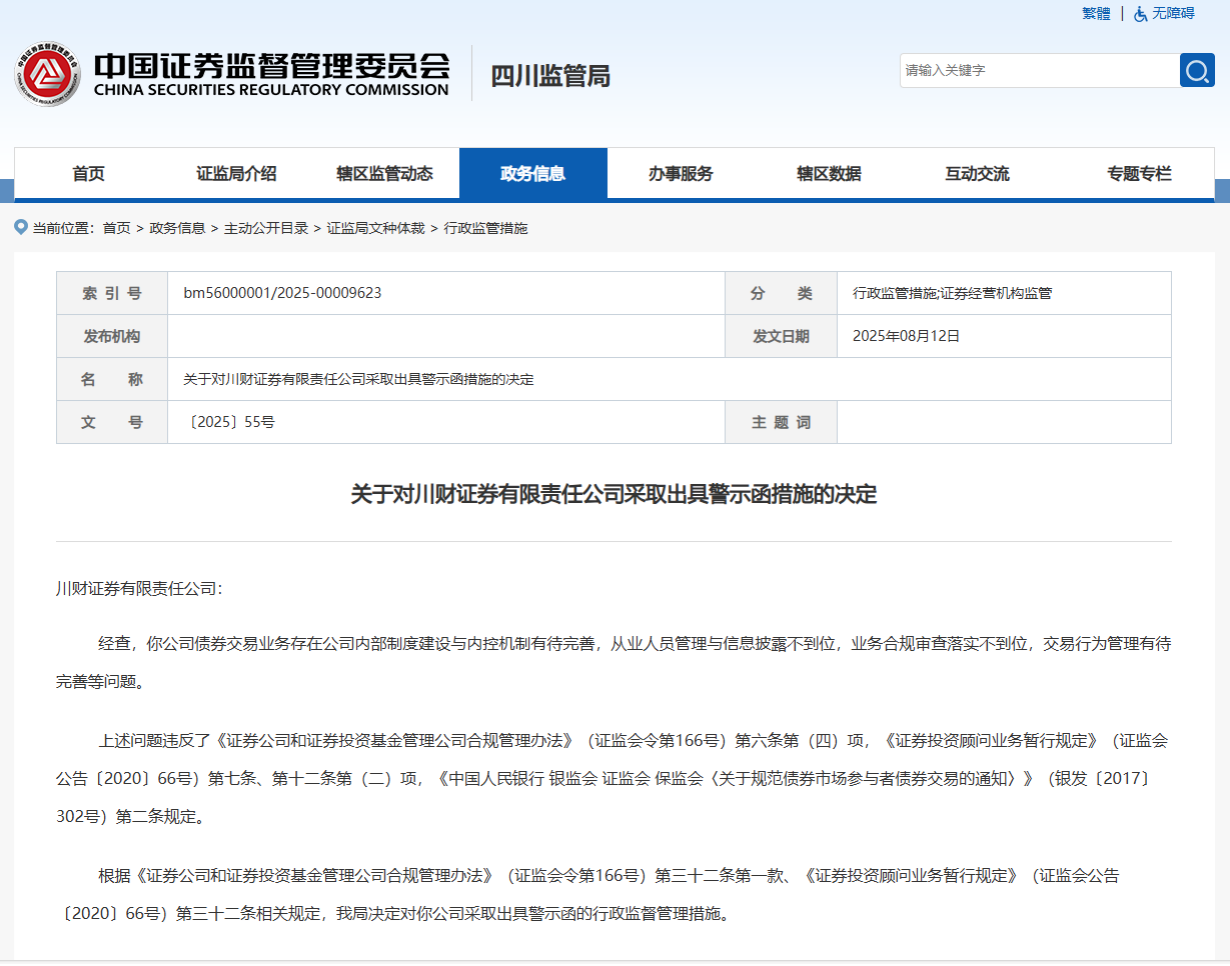Go to 辖区数据 section
The height and width of the screenshot is (966, 1230).
click(x=829, y=174)
